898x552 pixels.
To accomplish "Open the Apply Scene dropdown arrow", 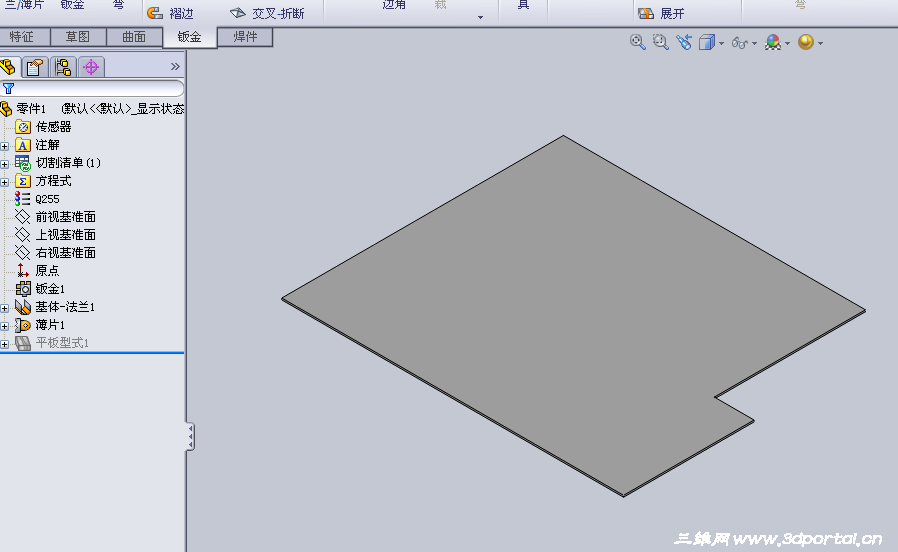I will point(821,44).
